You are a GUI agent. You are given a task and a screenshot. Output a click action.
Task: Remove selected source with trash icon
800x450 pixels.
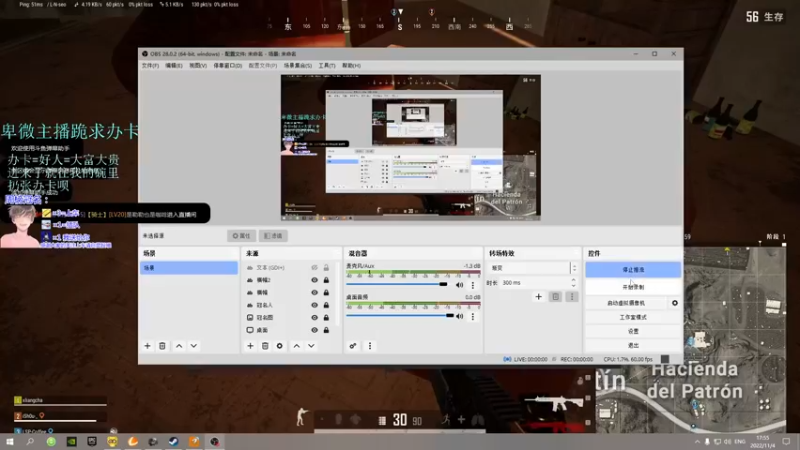pyautogui.click(x=265, y=346)
